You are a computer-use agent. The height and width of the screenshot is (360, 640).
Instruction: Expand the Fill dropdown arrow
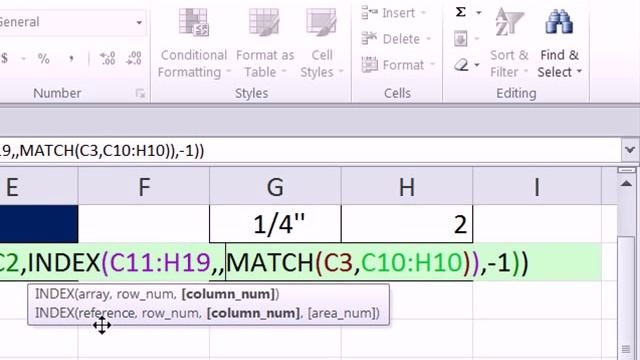tap(477, 39)
